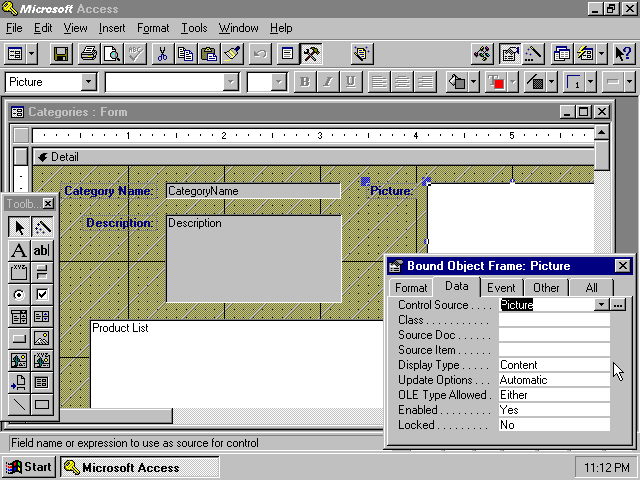Image resolution: width=640 pixels, height=480 pixels.
Task: Select the Label tool in Toolbox
Action: tap(19, 250)
